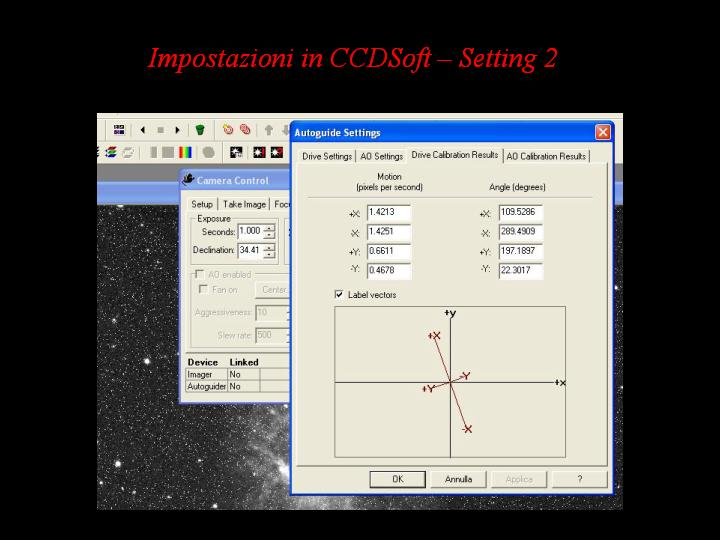Toggle the Fan on checkbox
Viewport: 720px width, 540px height.
tap(203, 289)
